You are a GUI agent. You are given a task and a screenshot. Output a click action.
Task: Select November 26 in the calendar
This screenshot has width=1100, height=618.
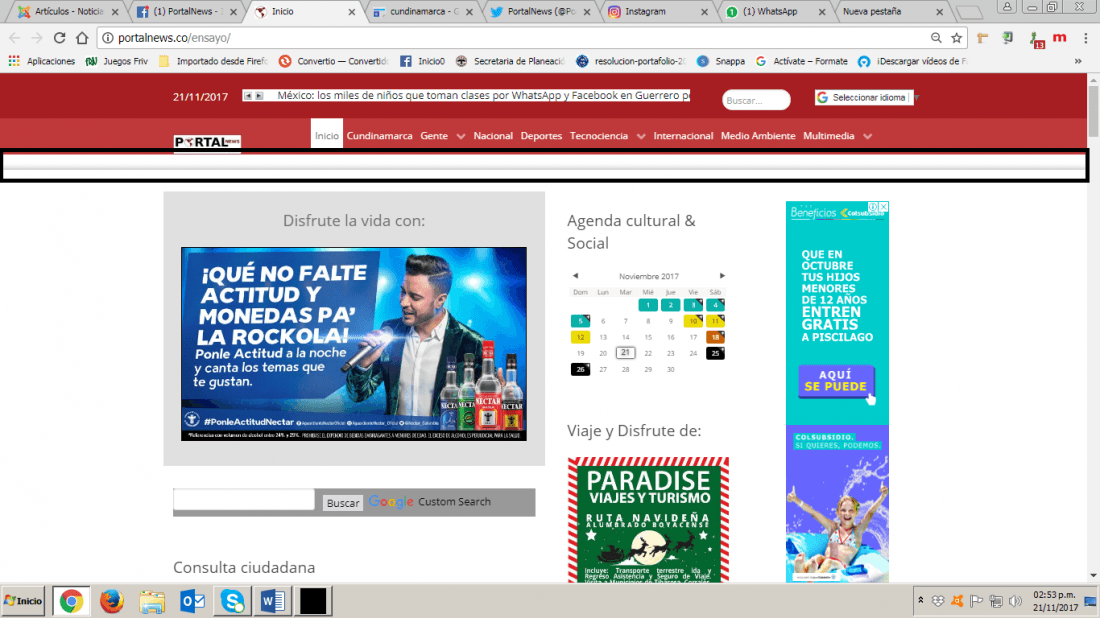580,370
